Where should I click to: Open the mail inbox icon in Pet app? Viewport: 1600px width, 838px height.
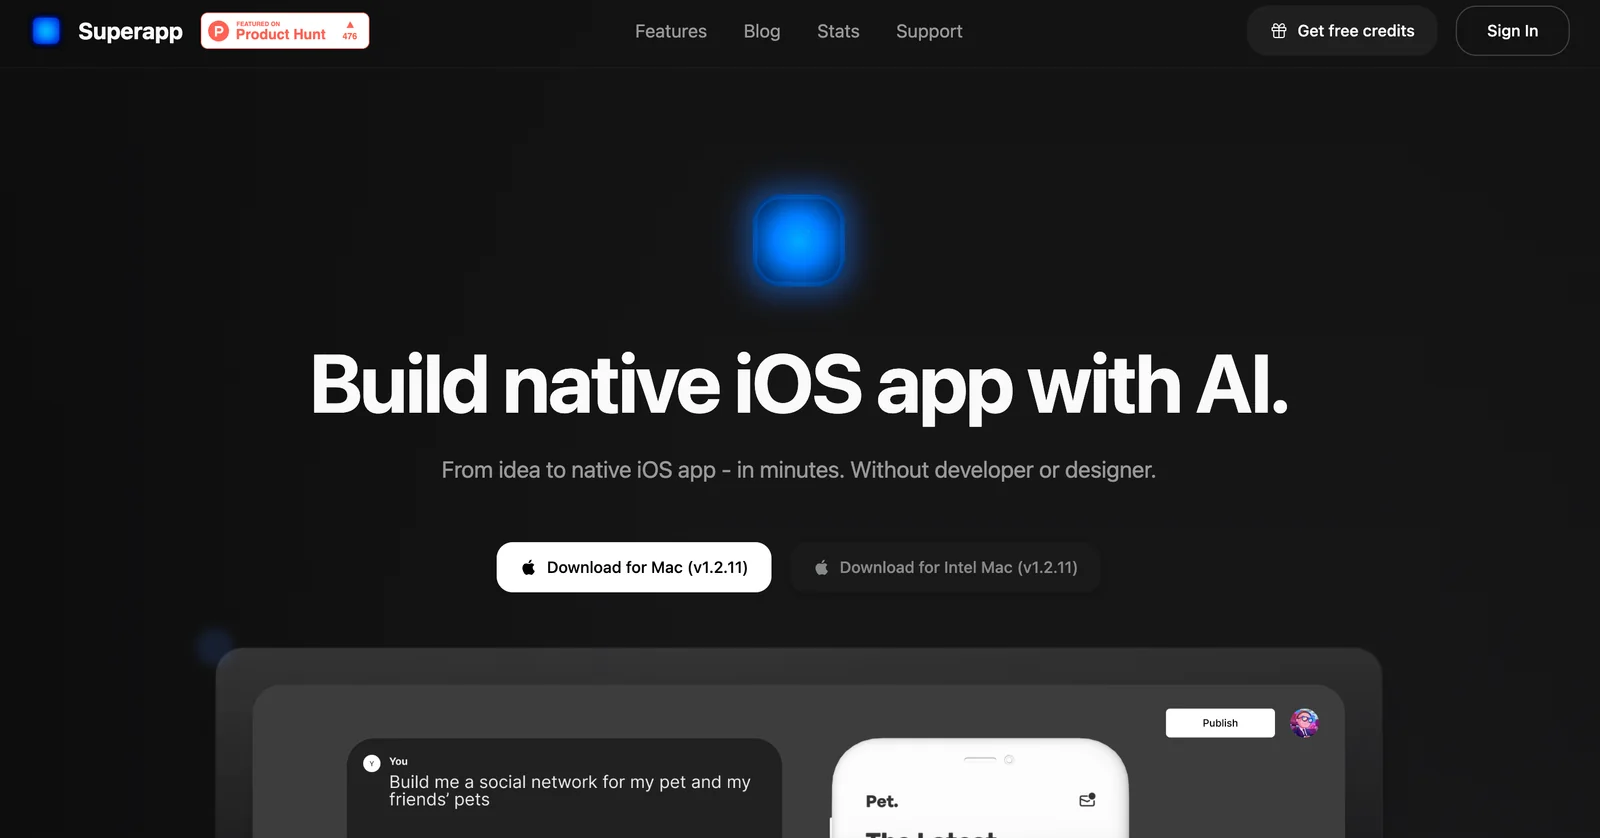click(1087, 800)
